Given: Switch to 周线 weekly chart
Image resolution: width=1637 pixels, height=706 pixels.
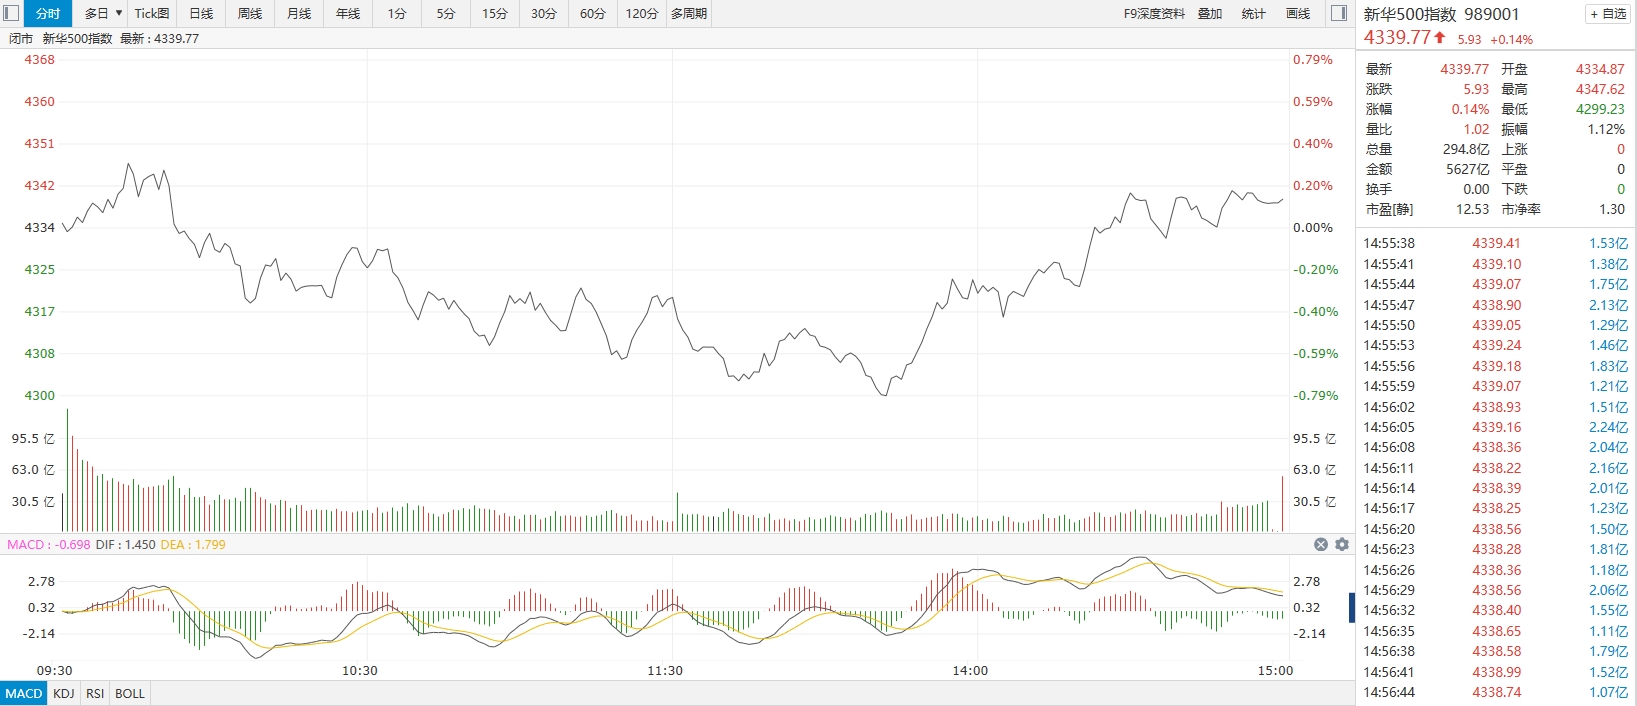Looking at the screenshot, I should (250, 13).
